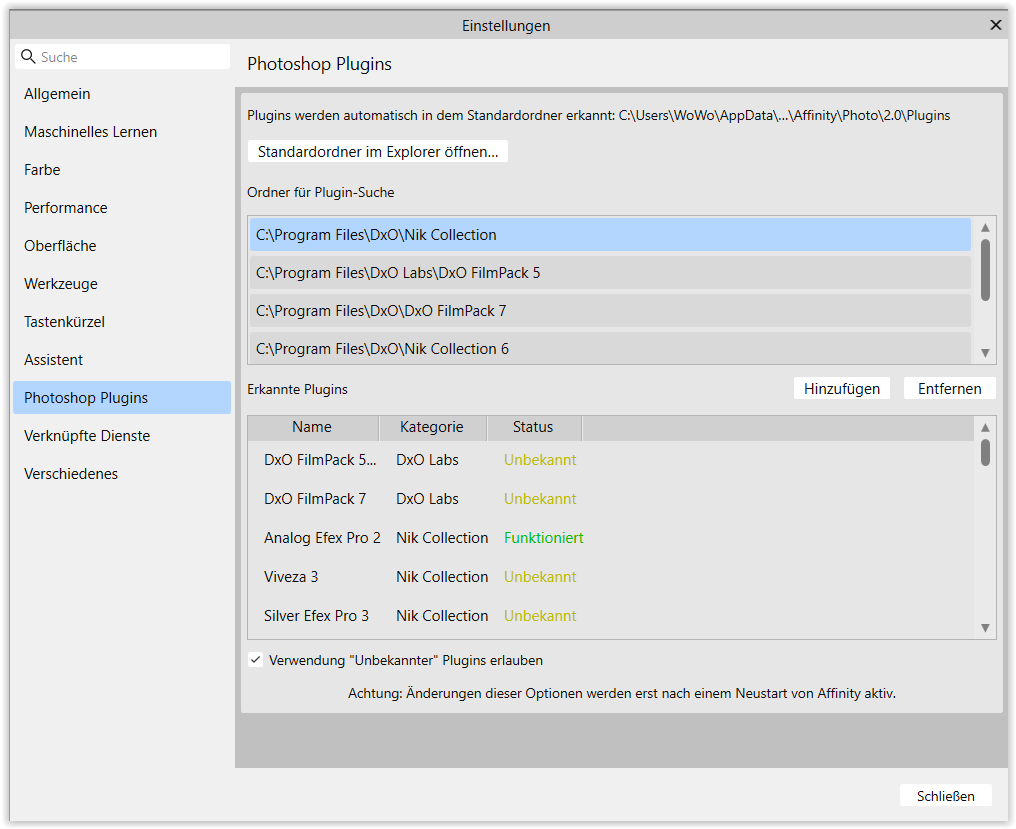The image size is (1016, 829).
Task: Click the folder list scrollbar thumb
Action: (x=986, y=270)
